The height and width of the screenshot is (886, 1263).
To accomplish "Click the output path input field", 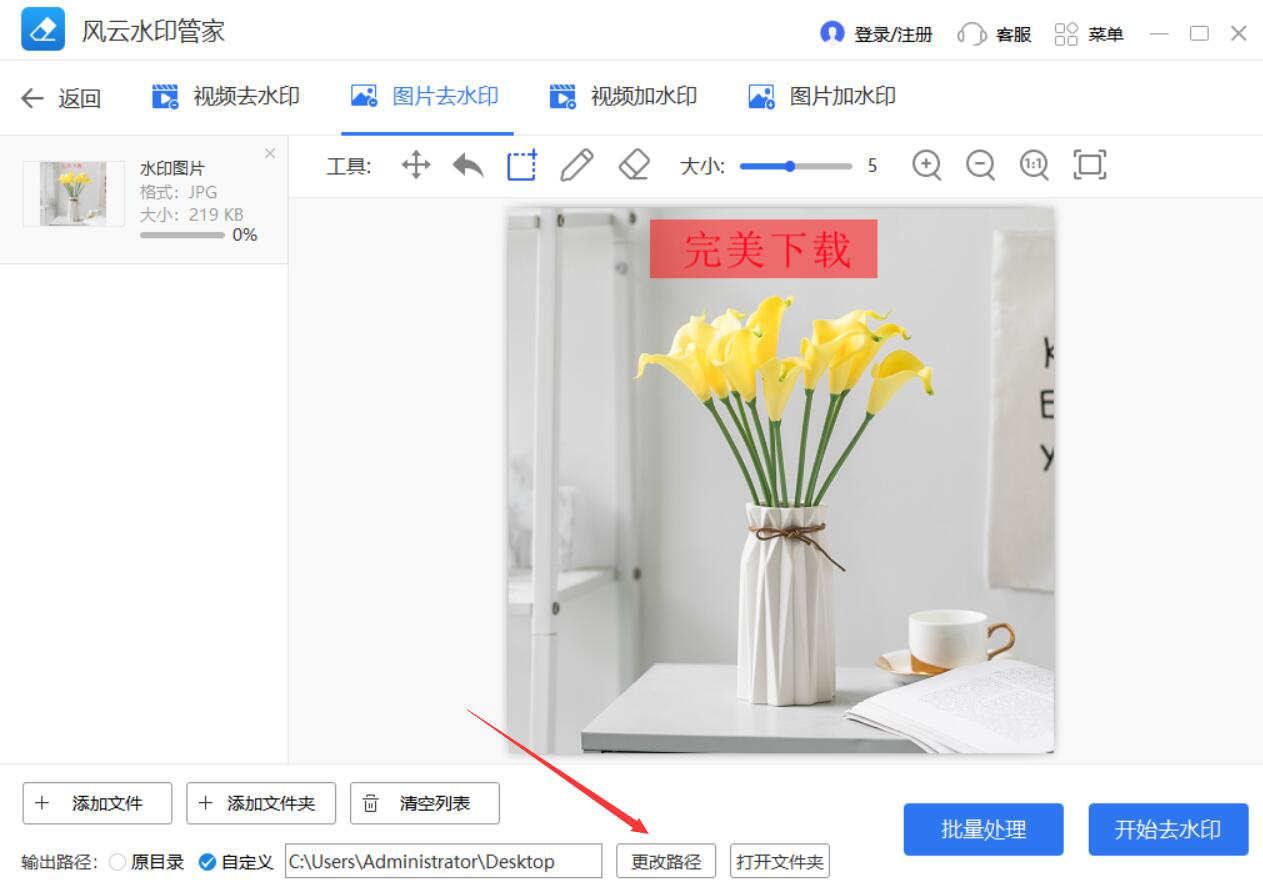I will pos(444,861).
